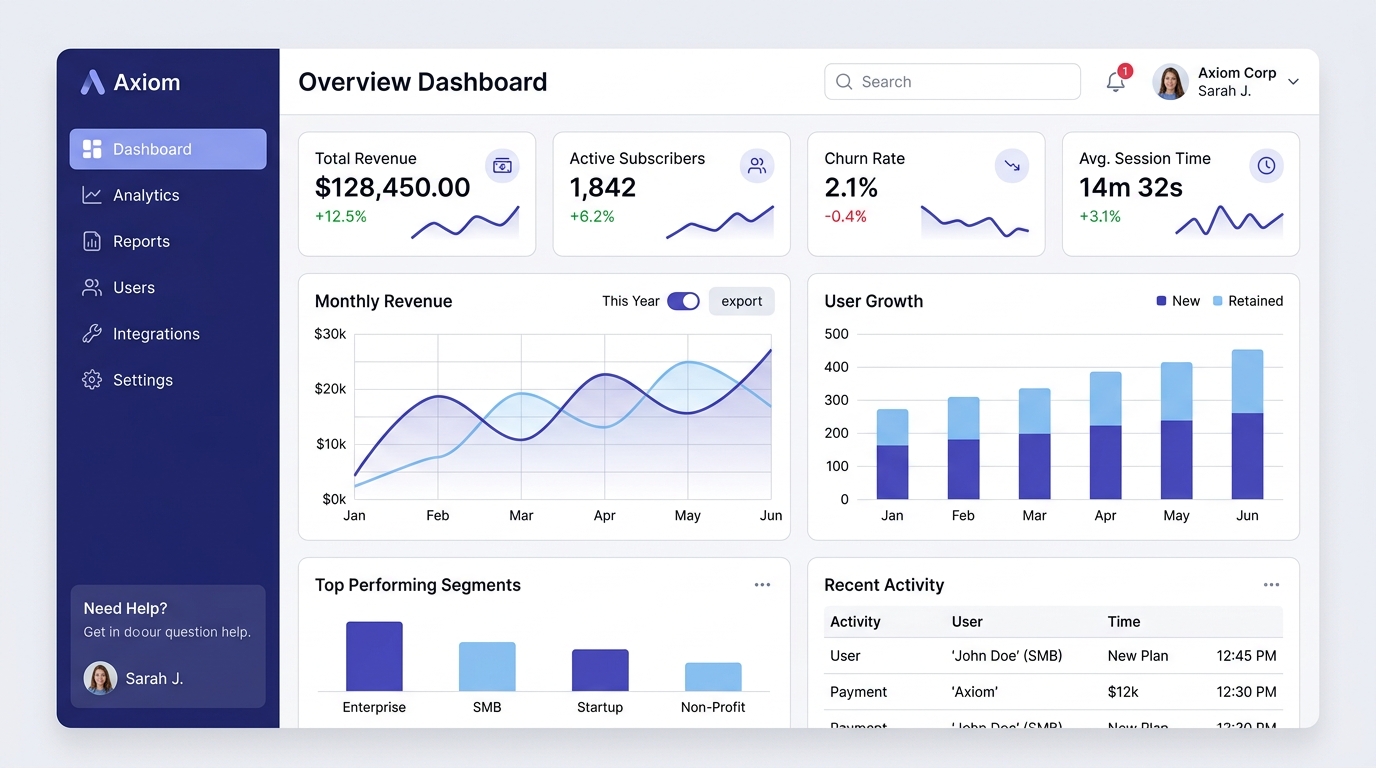Click the "User Growth" chart title
Screen dimensions: 1376x768
tap(873, 301)
